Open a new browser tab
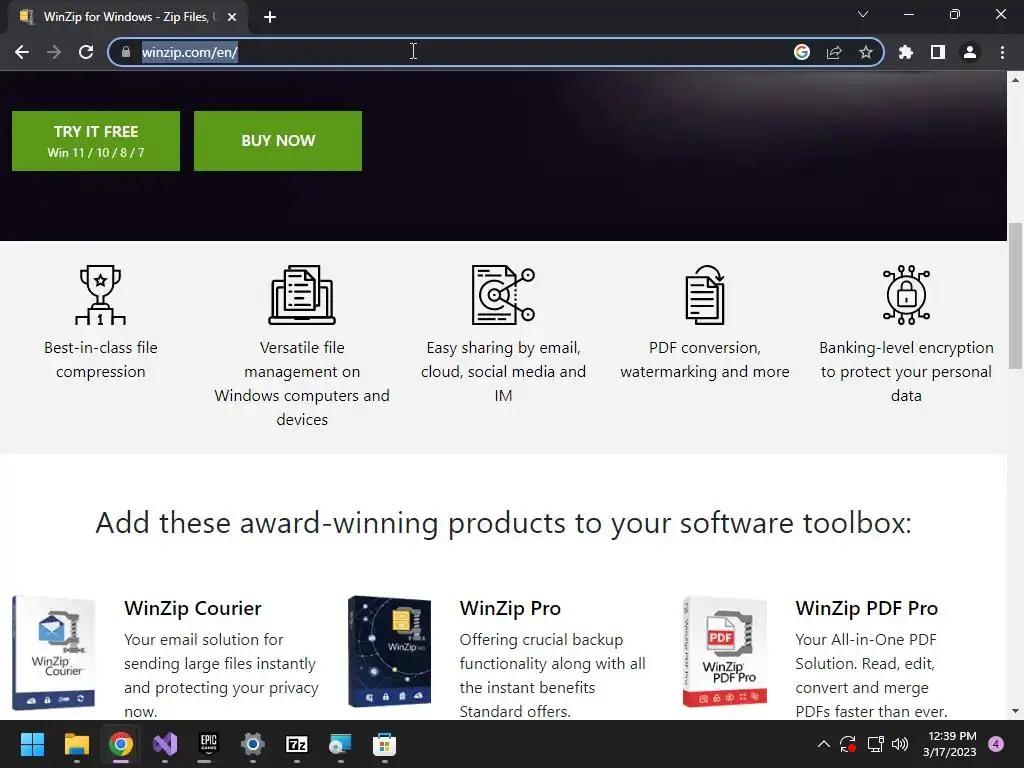This screenshot has height=768, width=1024. [x=270, y=17]
